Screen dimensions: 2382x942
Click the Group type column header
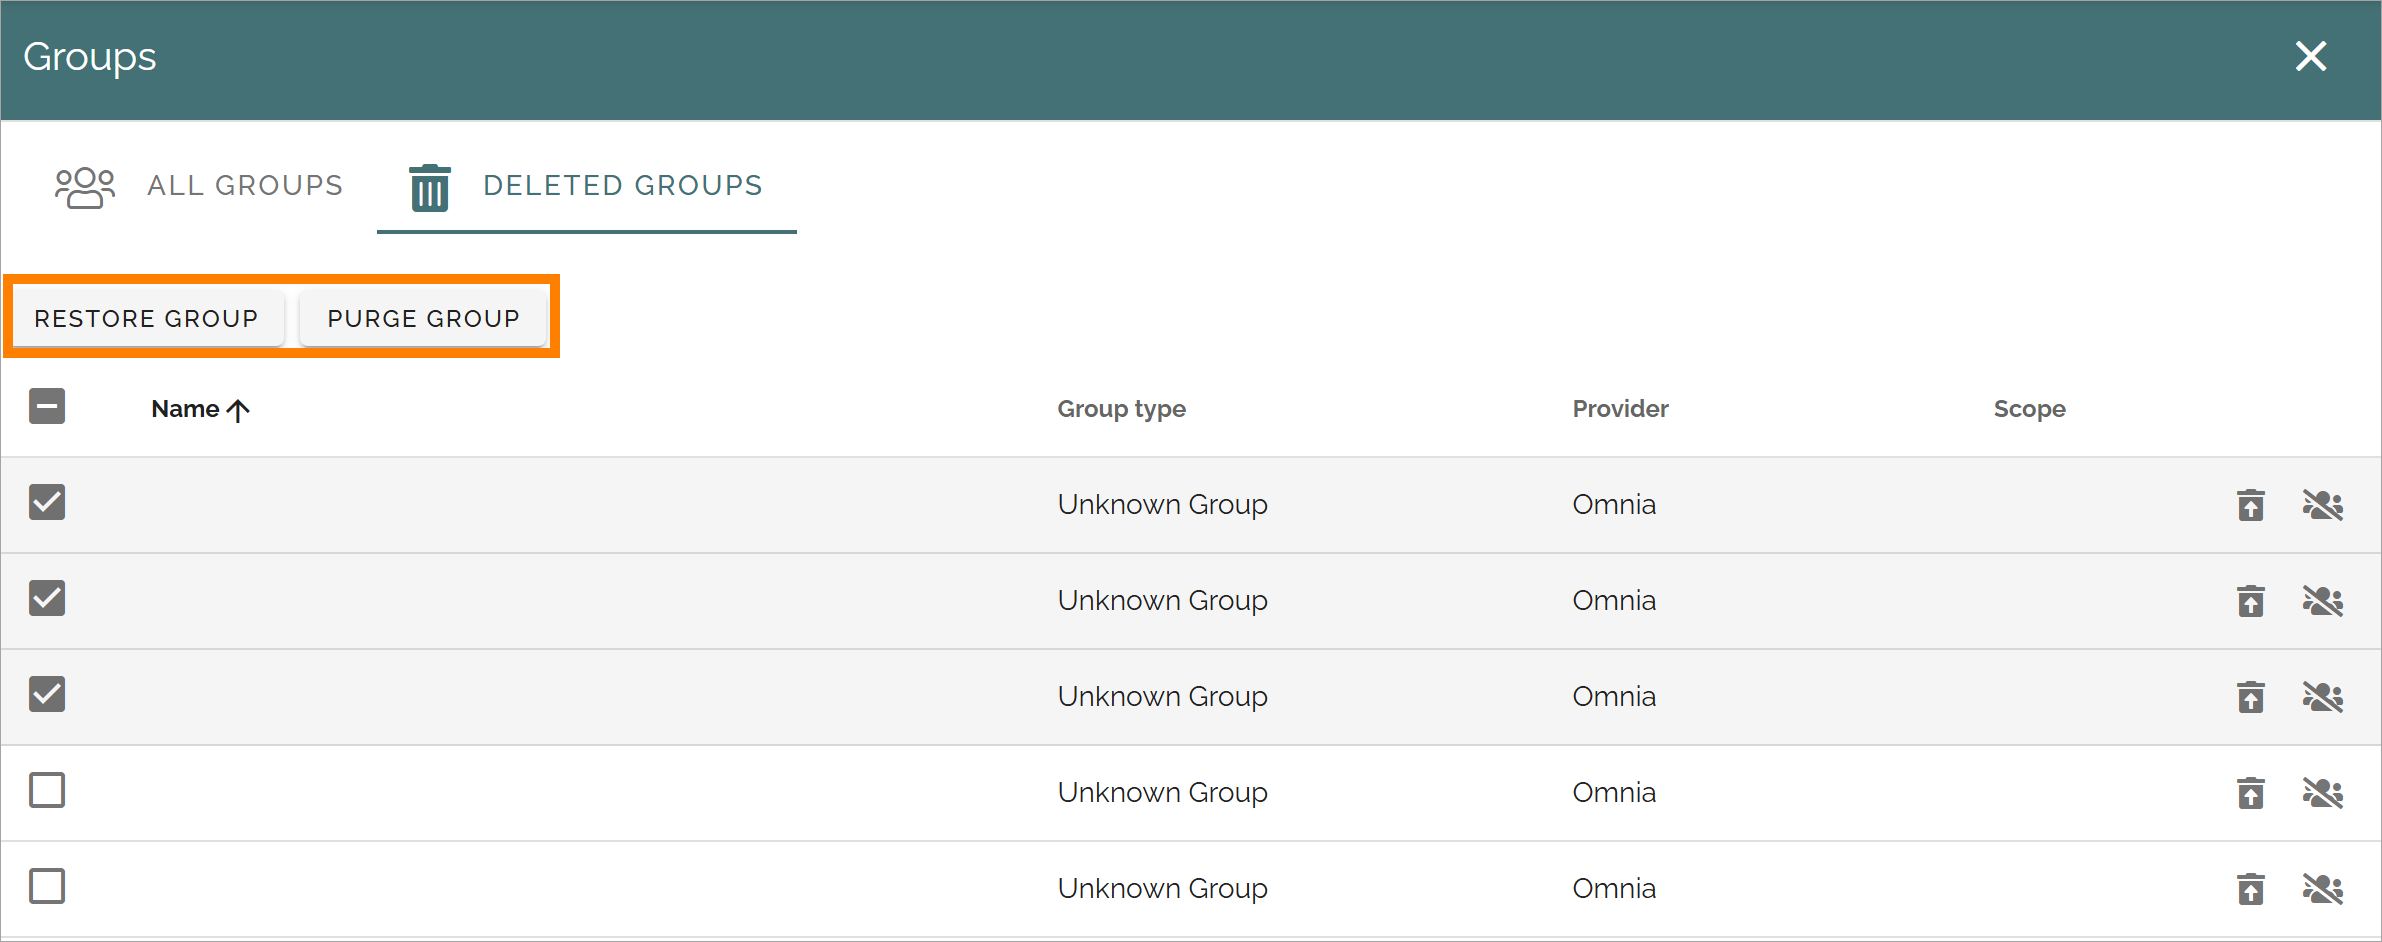pyautogui.click(x=1122, y=409)
